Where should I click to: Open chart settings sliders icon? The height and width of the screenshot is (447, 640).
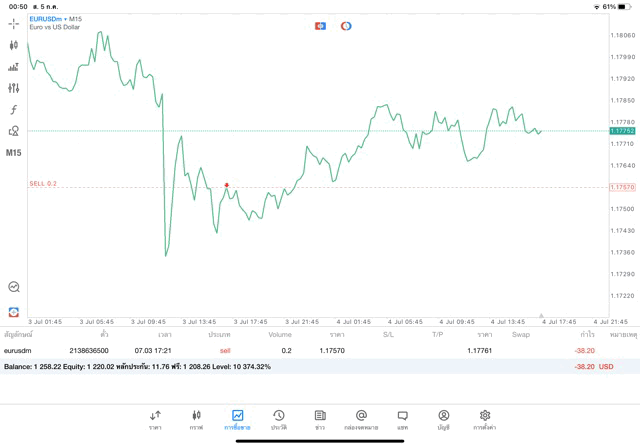(x=13, y=88)
